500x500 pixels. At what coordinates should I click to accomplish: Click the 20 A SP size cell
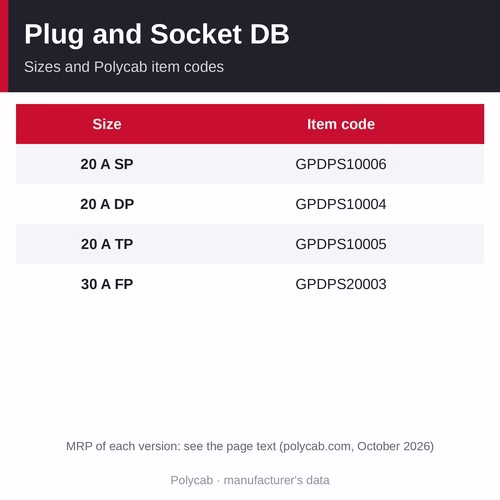[x=107, y=164]
